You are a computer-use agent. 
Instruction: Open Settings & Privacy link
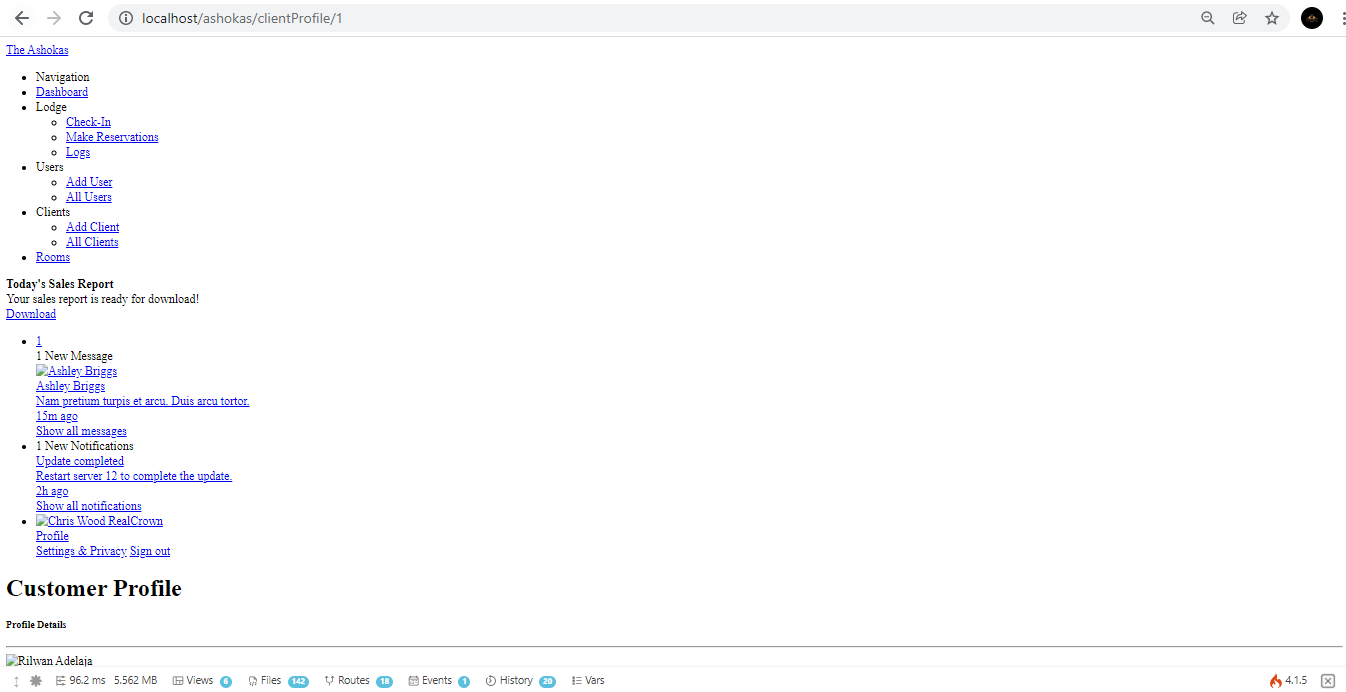(81, 551)
